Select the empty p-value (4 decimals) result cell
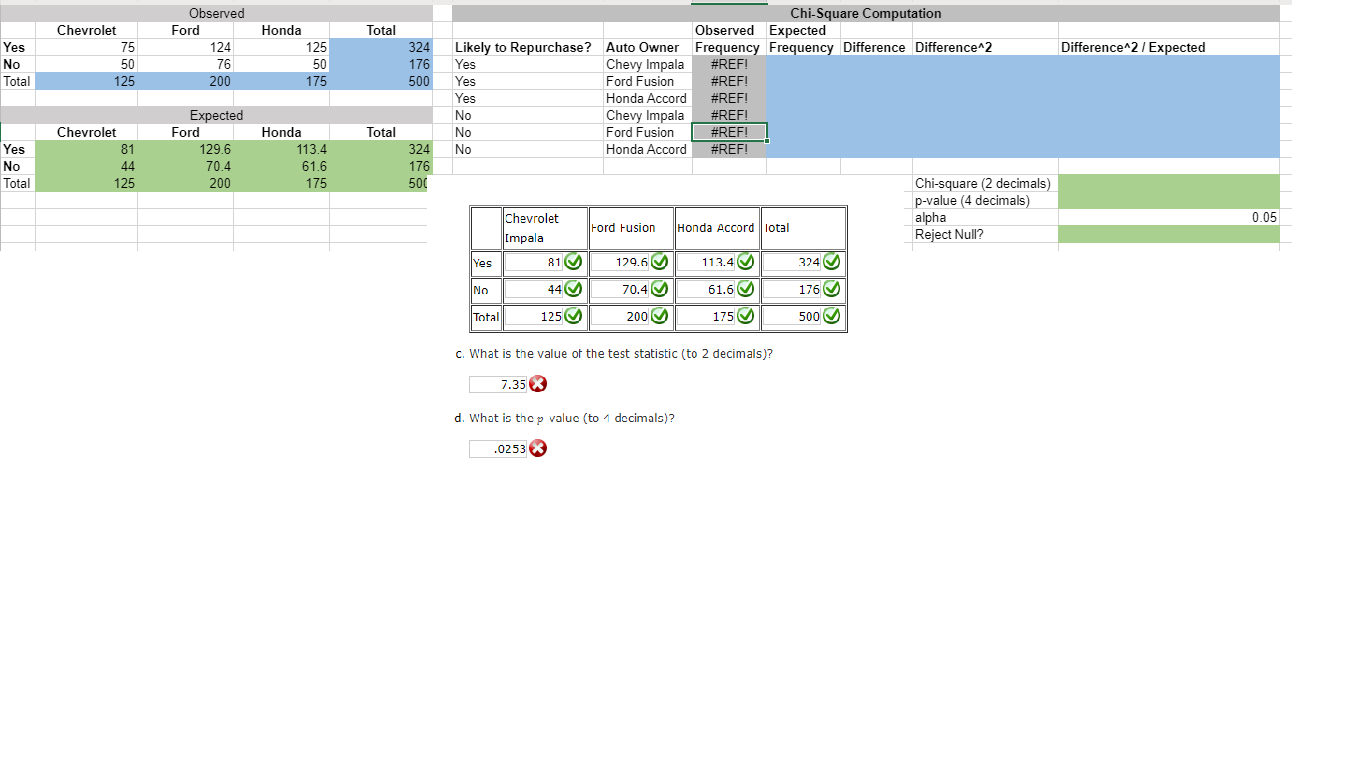Screen dimensions: 1366x768 [x=1168, y=200]
